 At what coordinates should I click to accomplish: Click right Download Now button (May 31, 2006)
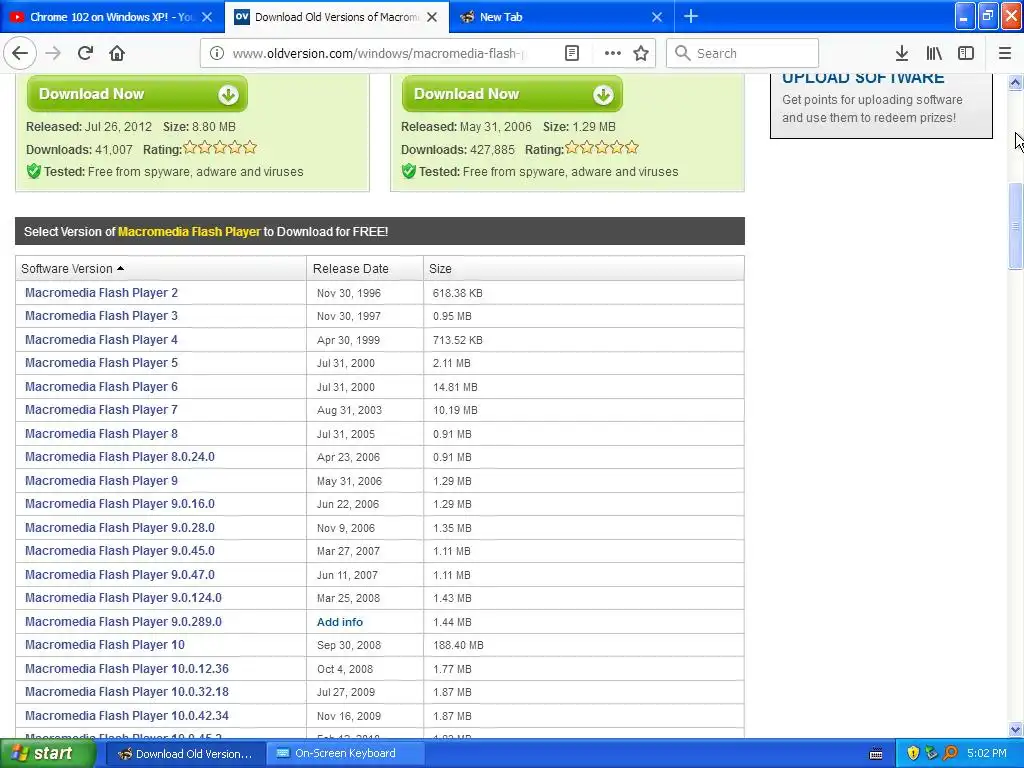(x=512, y=94)
